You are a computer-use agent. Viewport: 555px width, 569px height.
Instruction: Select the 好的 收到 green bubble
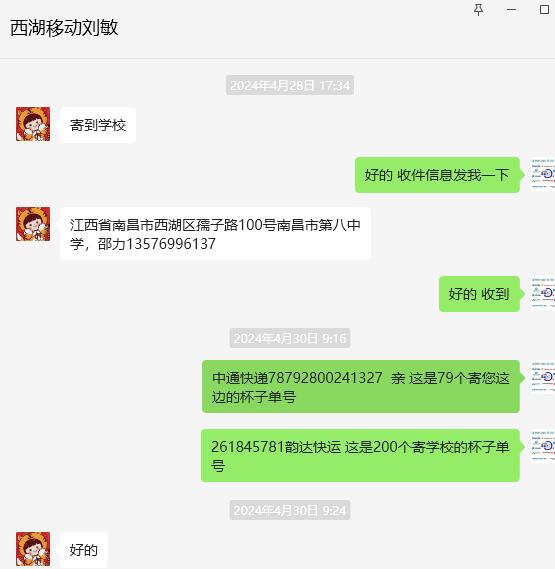pos(479,294)
